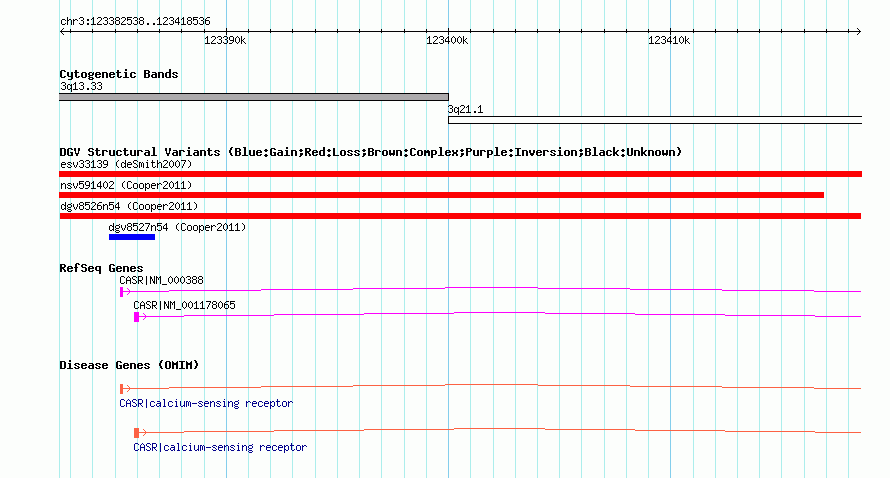
Task: Click the 123400k ruler position
Action: [x=447, y=40]
